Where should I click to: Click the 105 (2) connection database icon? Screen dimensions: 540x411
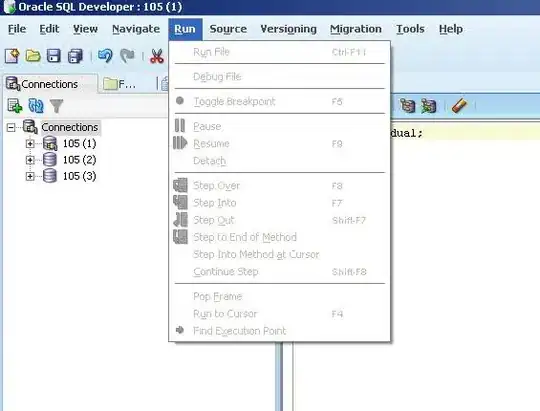(50, 160)
